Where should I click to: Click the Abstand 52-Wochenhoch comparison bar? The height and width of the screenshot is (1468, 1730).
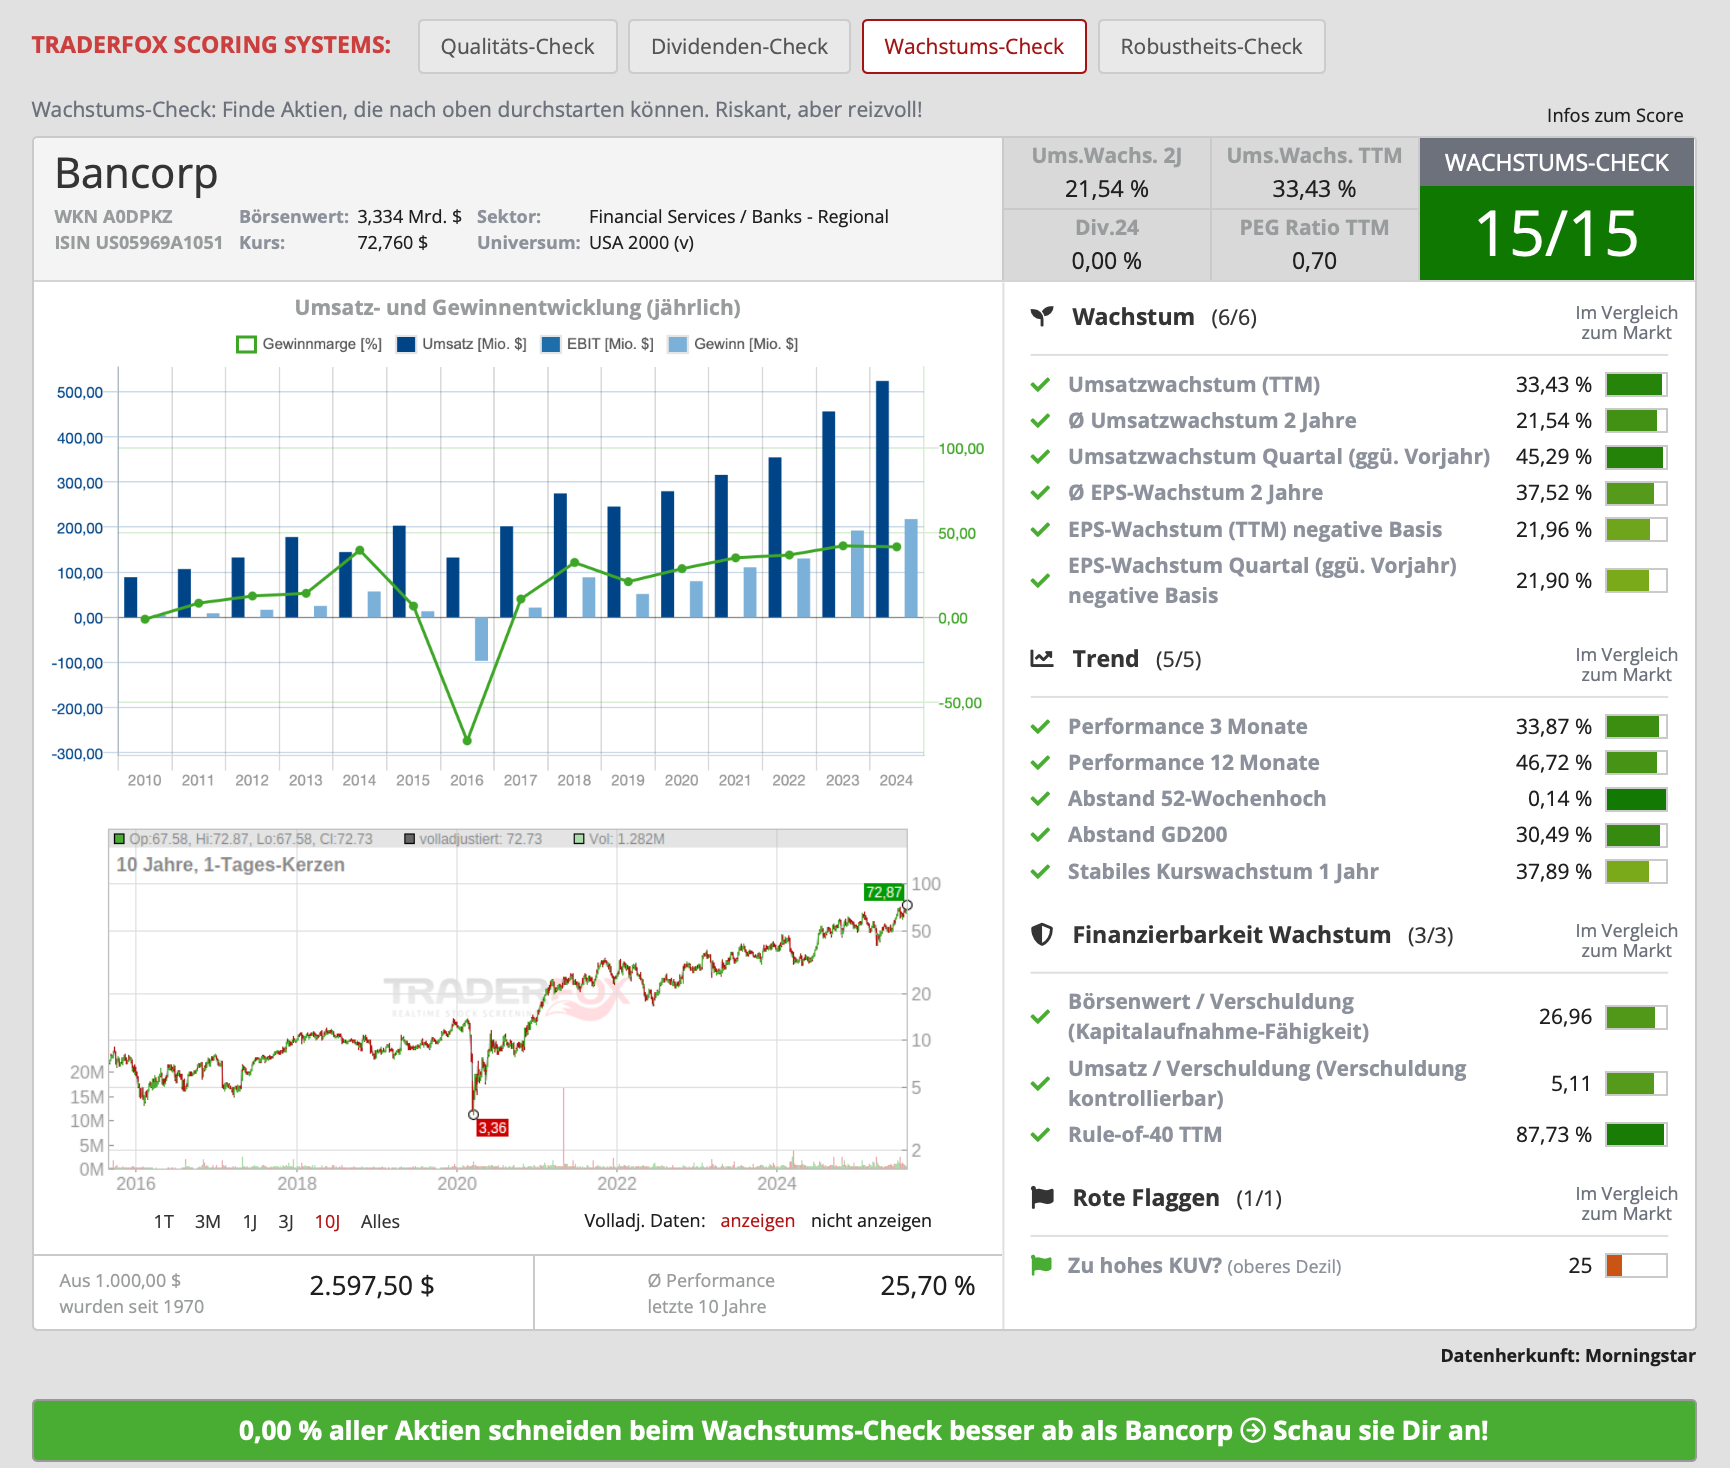[1636, 799]
